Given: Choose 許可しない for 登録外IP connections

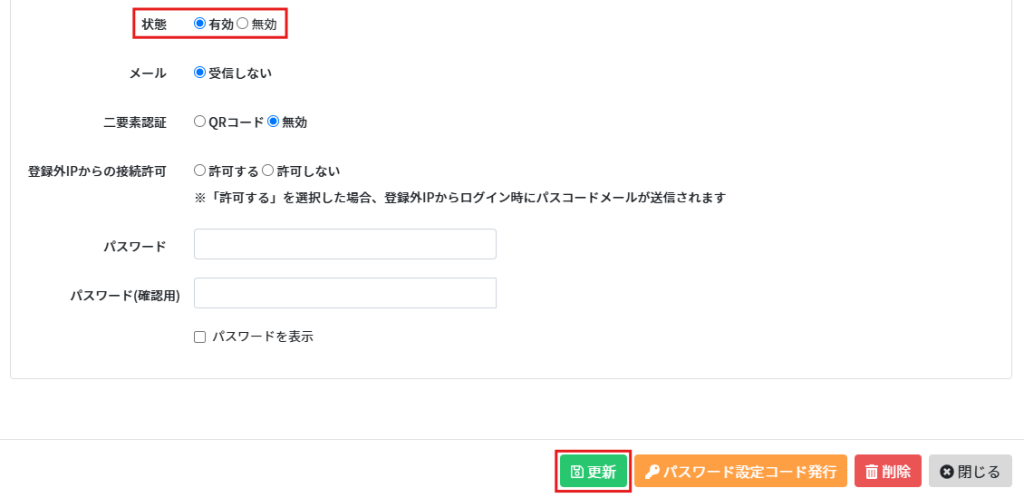Looking at the screenshot, I should click(268, 171).
